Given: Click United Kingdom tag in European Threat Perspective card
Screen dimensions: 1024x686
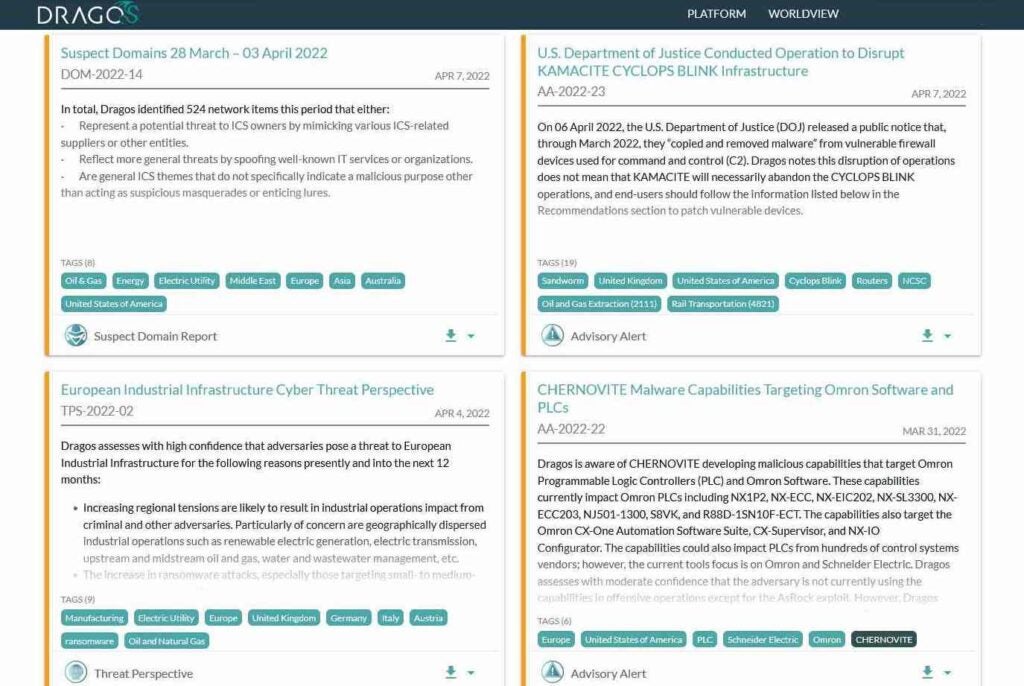Looking at the screenshot, I should (x=284, y=618).
